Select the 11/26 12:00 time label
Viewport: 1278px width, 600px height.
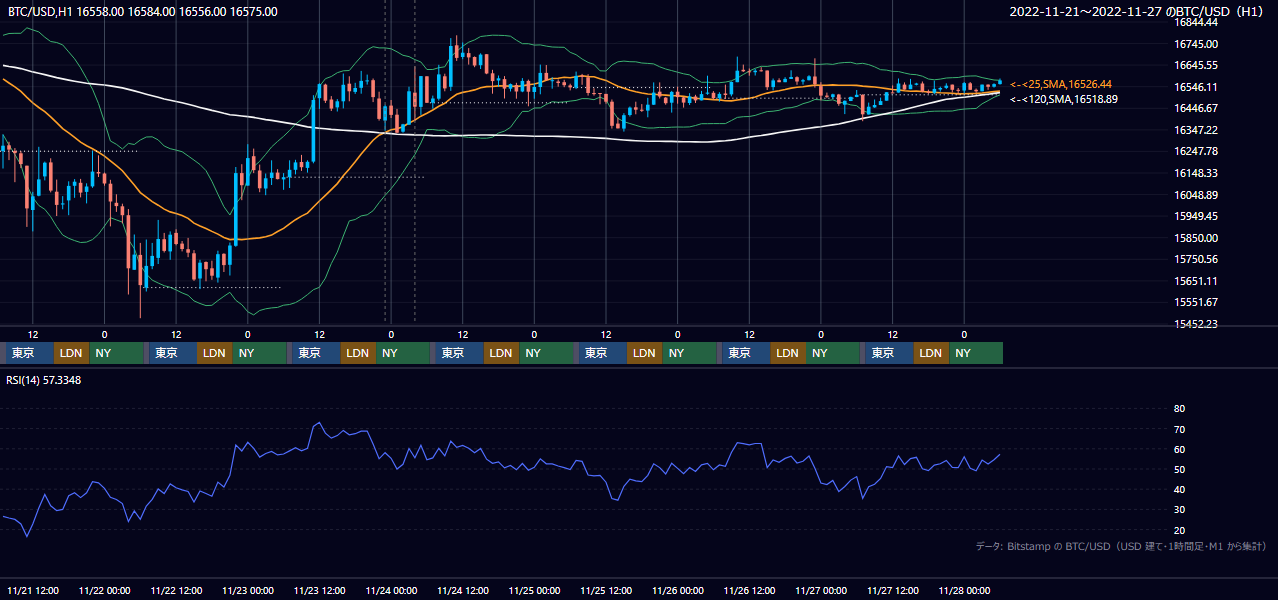pos(750,590)
